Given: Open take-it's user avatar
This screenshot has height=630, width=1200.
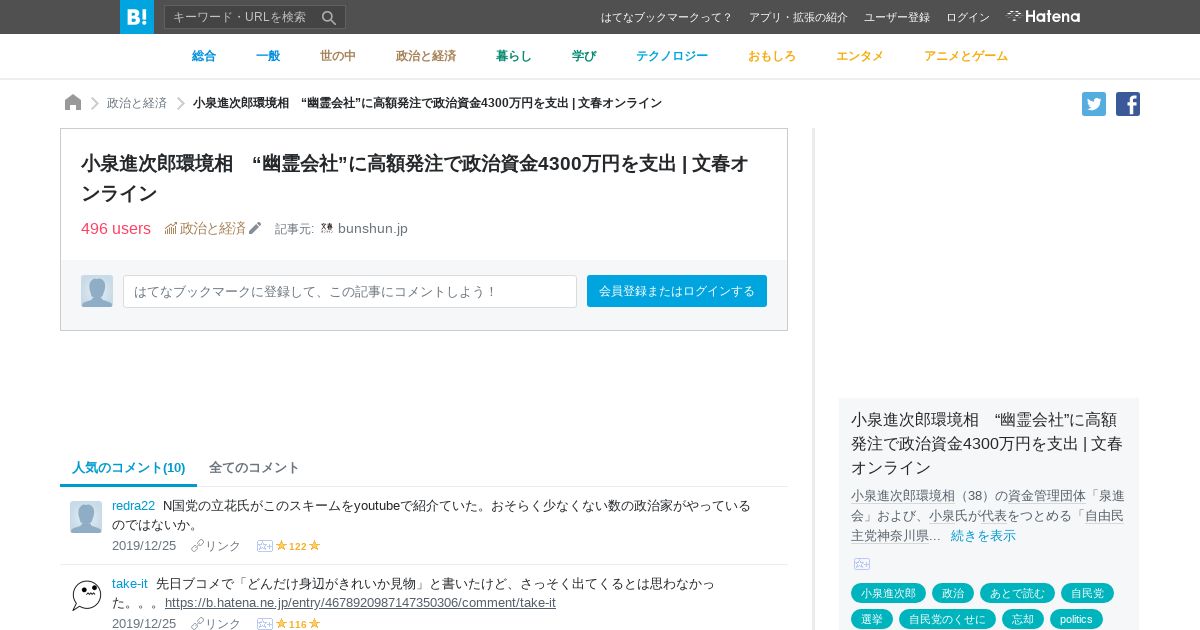Looking at the screenshot, I should tap(86, 595).
